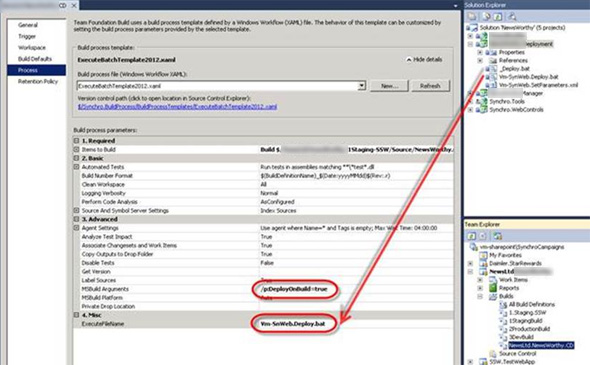Collapse the 3. Advanced section
Screen dimensions: 590x365
pyautogui.click(x=76, y=219)
